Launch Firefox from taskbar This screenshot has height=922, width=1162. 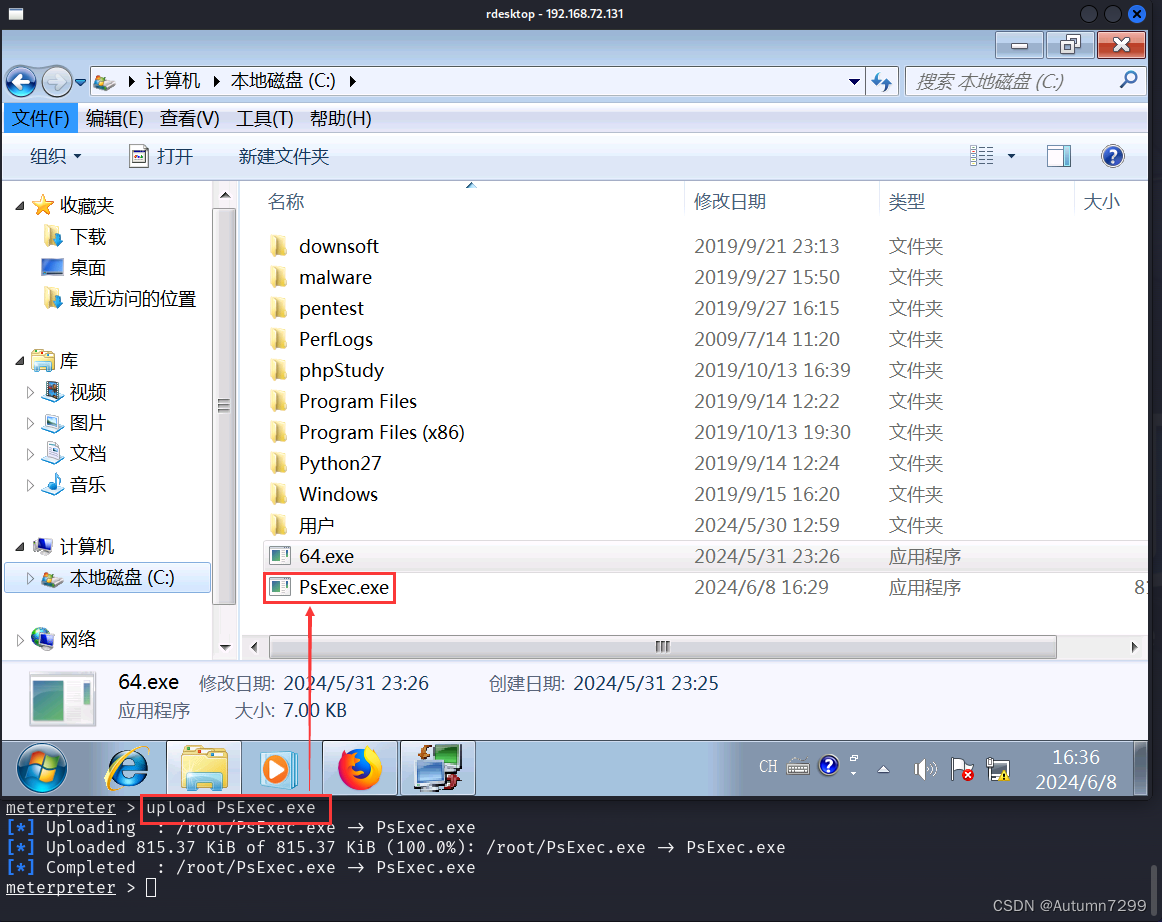(360, 768)
